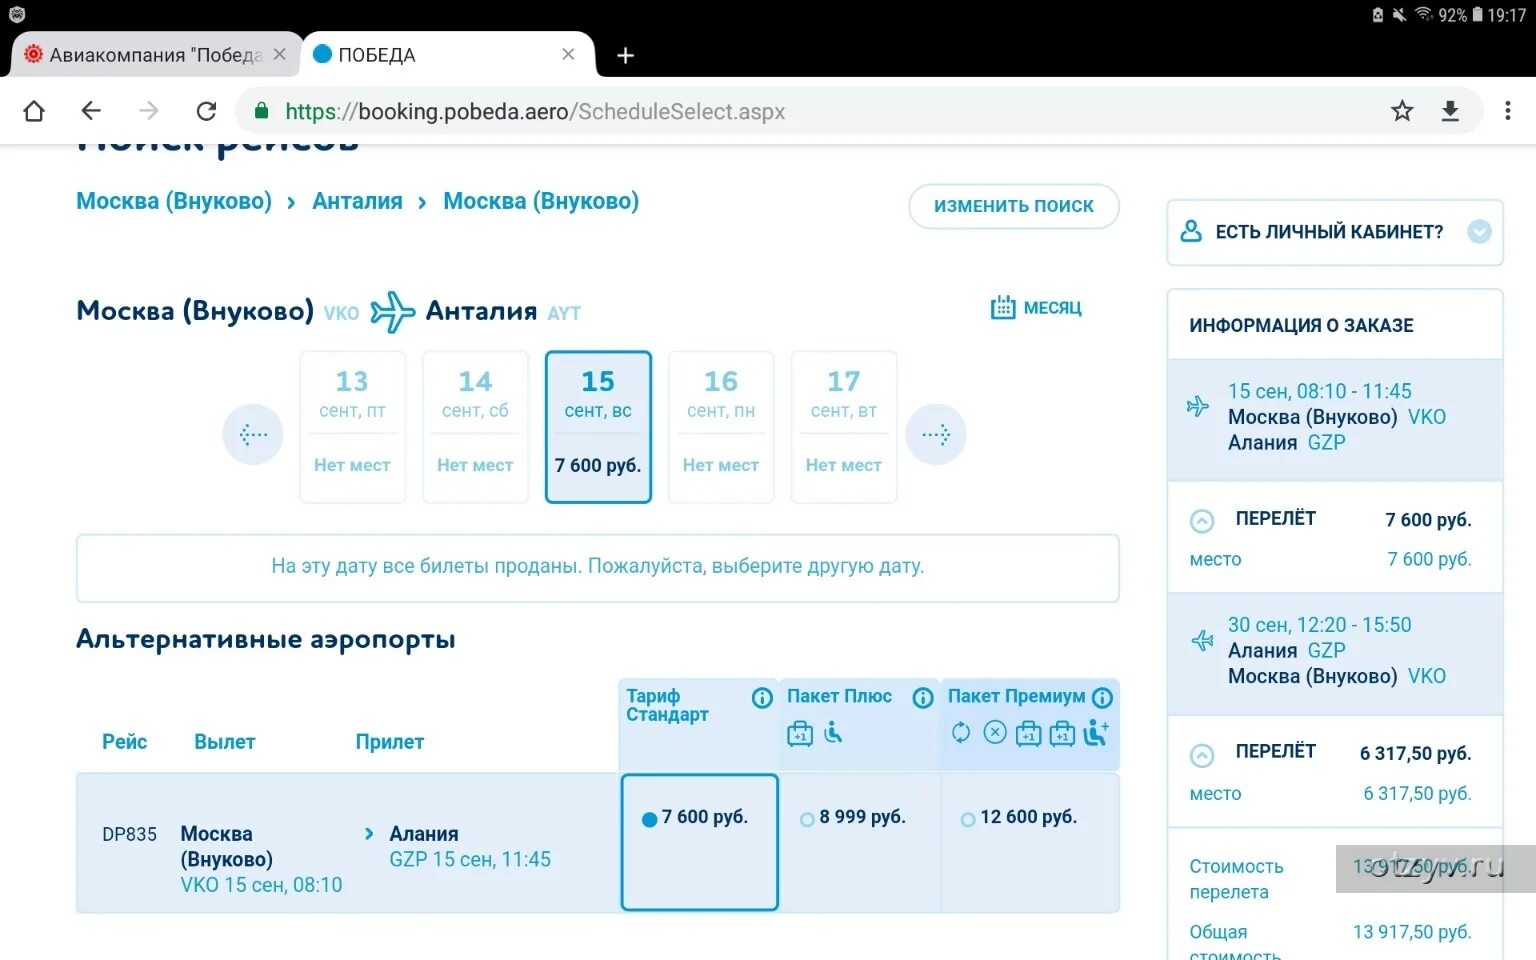Click exchange arrows icon under Пакет Премиум

pyautogui.click(x=961, y=733)
